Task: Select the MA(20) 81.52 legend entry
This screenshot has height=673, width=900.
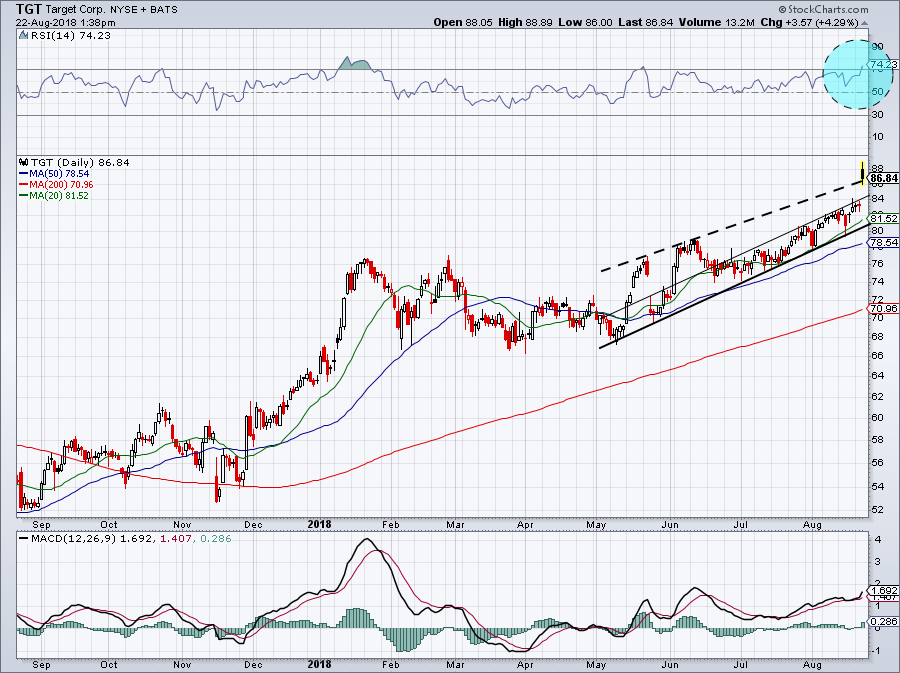Action: point(54,196)
